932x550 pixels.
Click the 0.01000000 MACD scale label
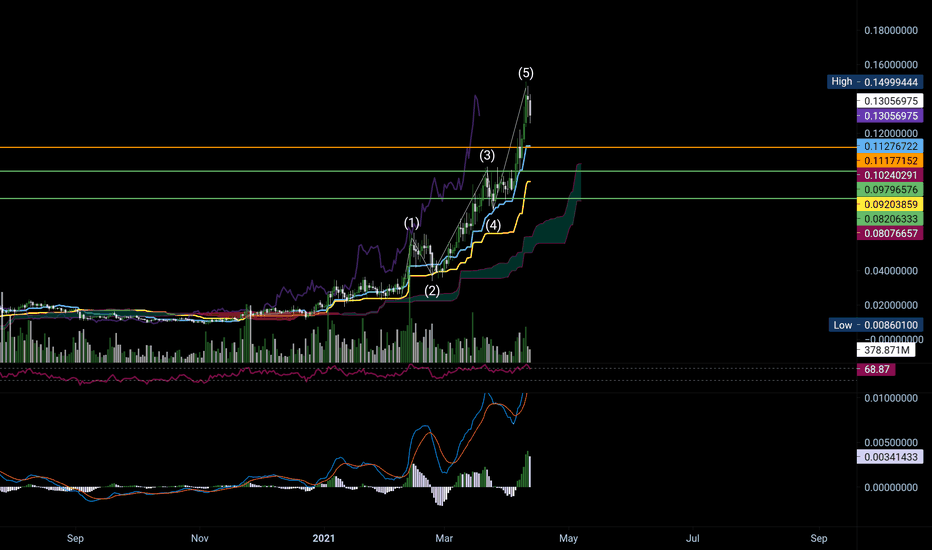click(890, 398)
